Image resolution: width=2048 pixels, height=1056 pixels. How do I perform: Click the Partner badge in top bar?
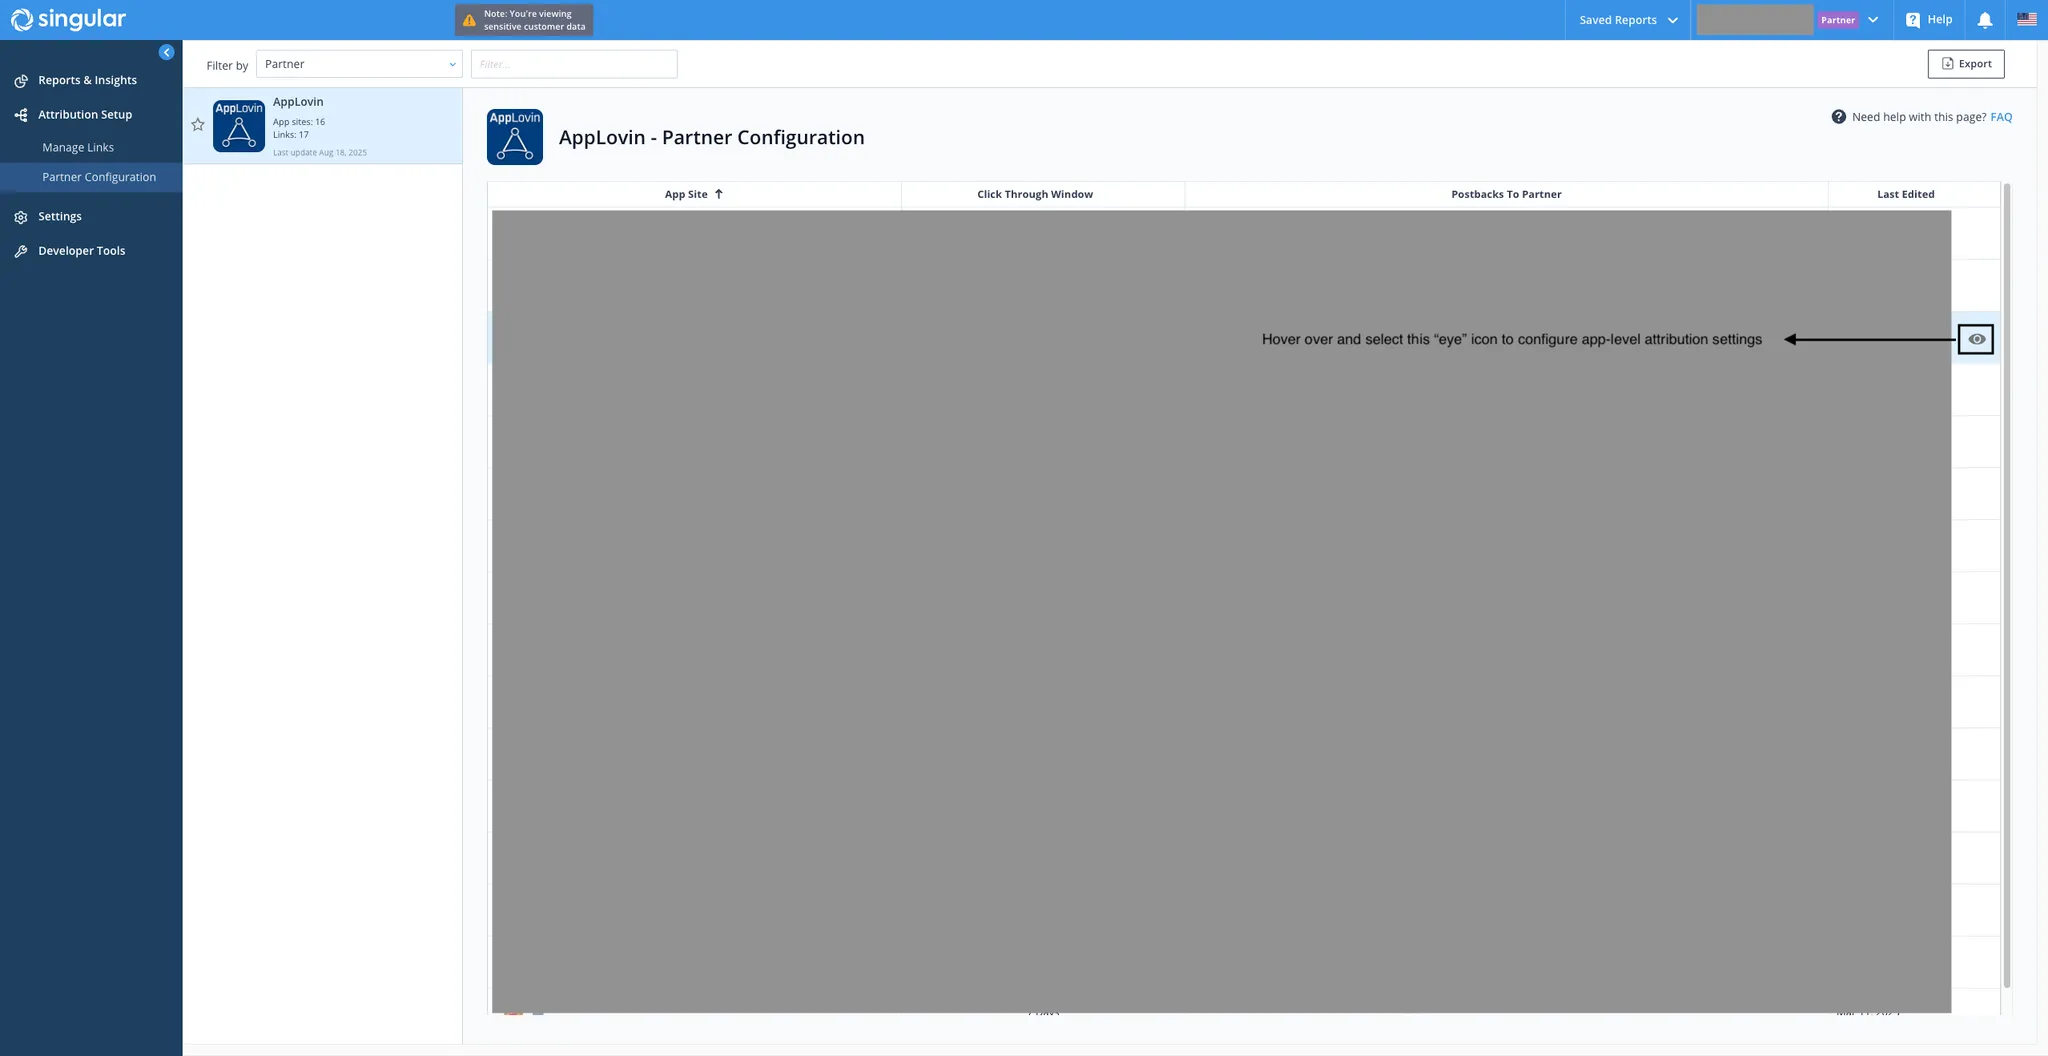tap(1838, 20)
